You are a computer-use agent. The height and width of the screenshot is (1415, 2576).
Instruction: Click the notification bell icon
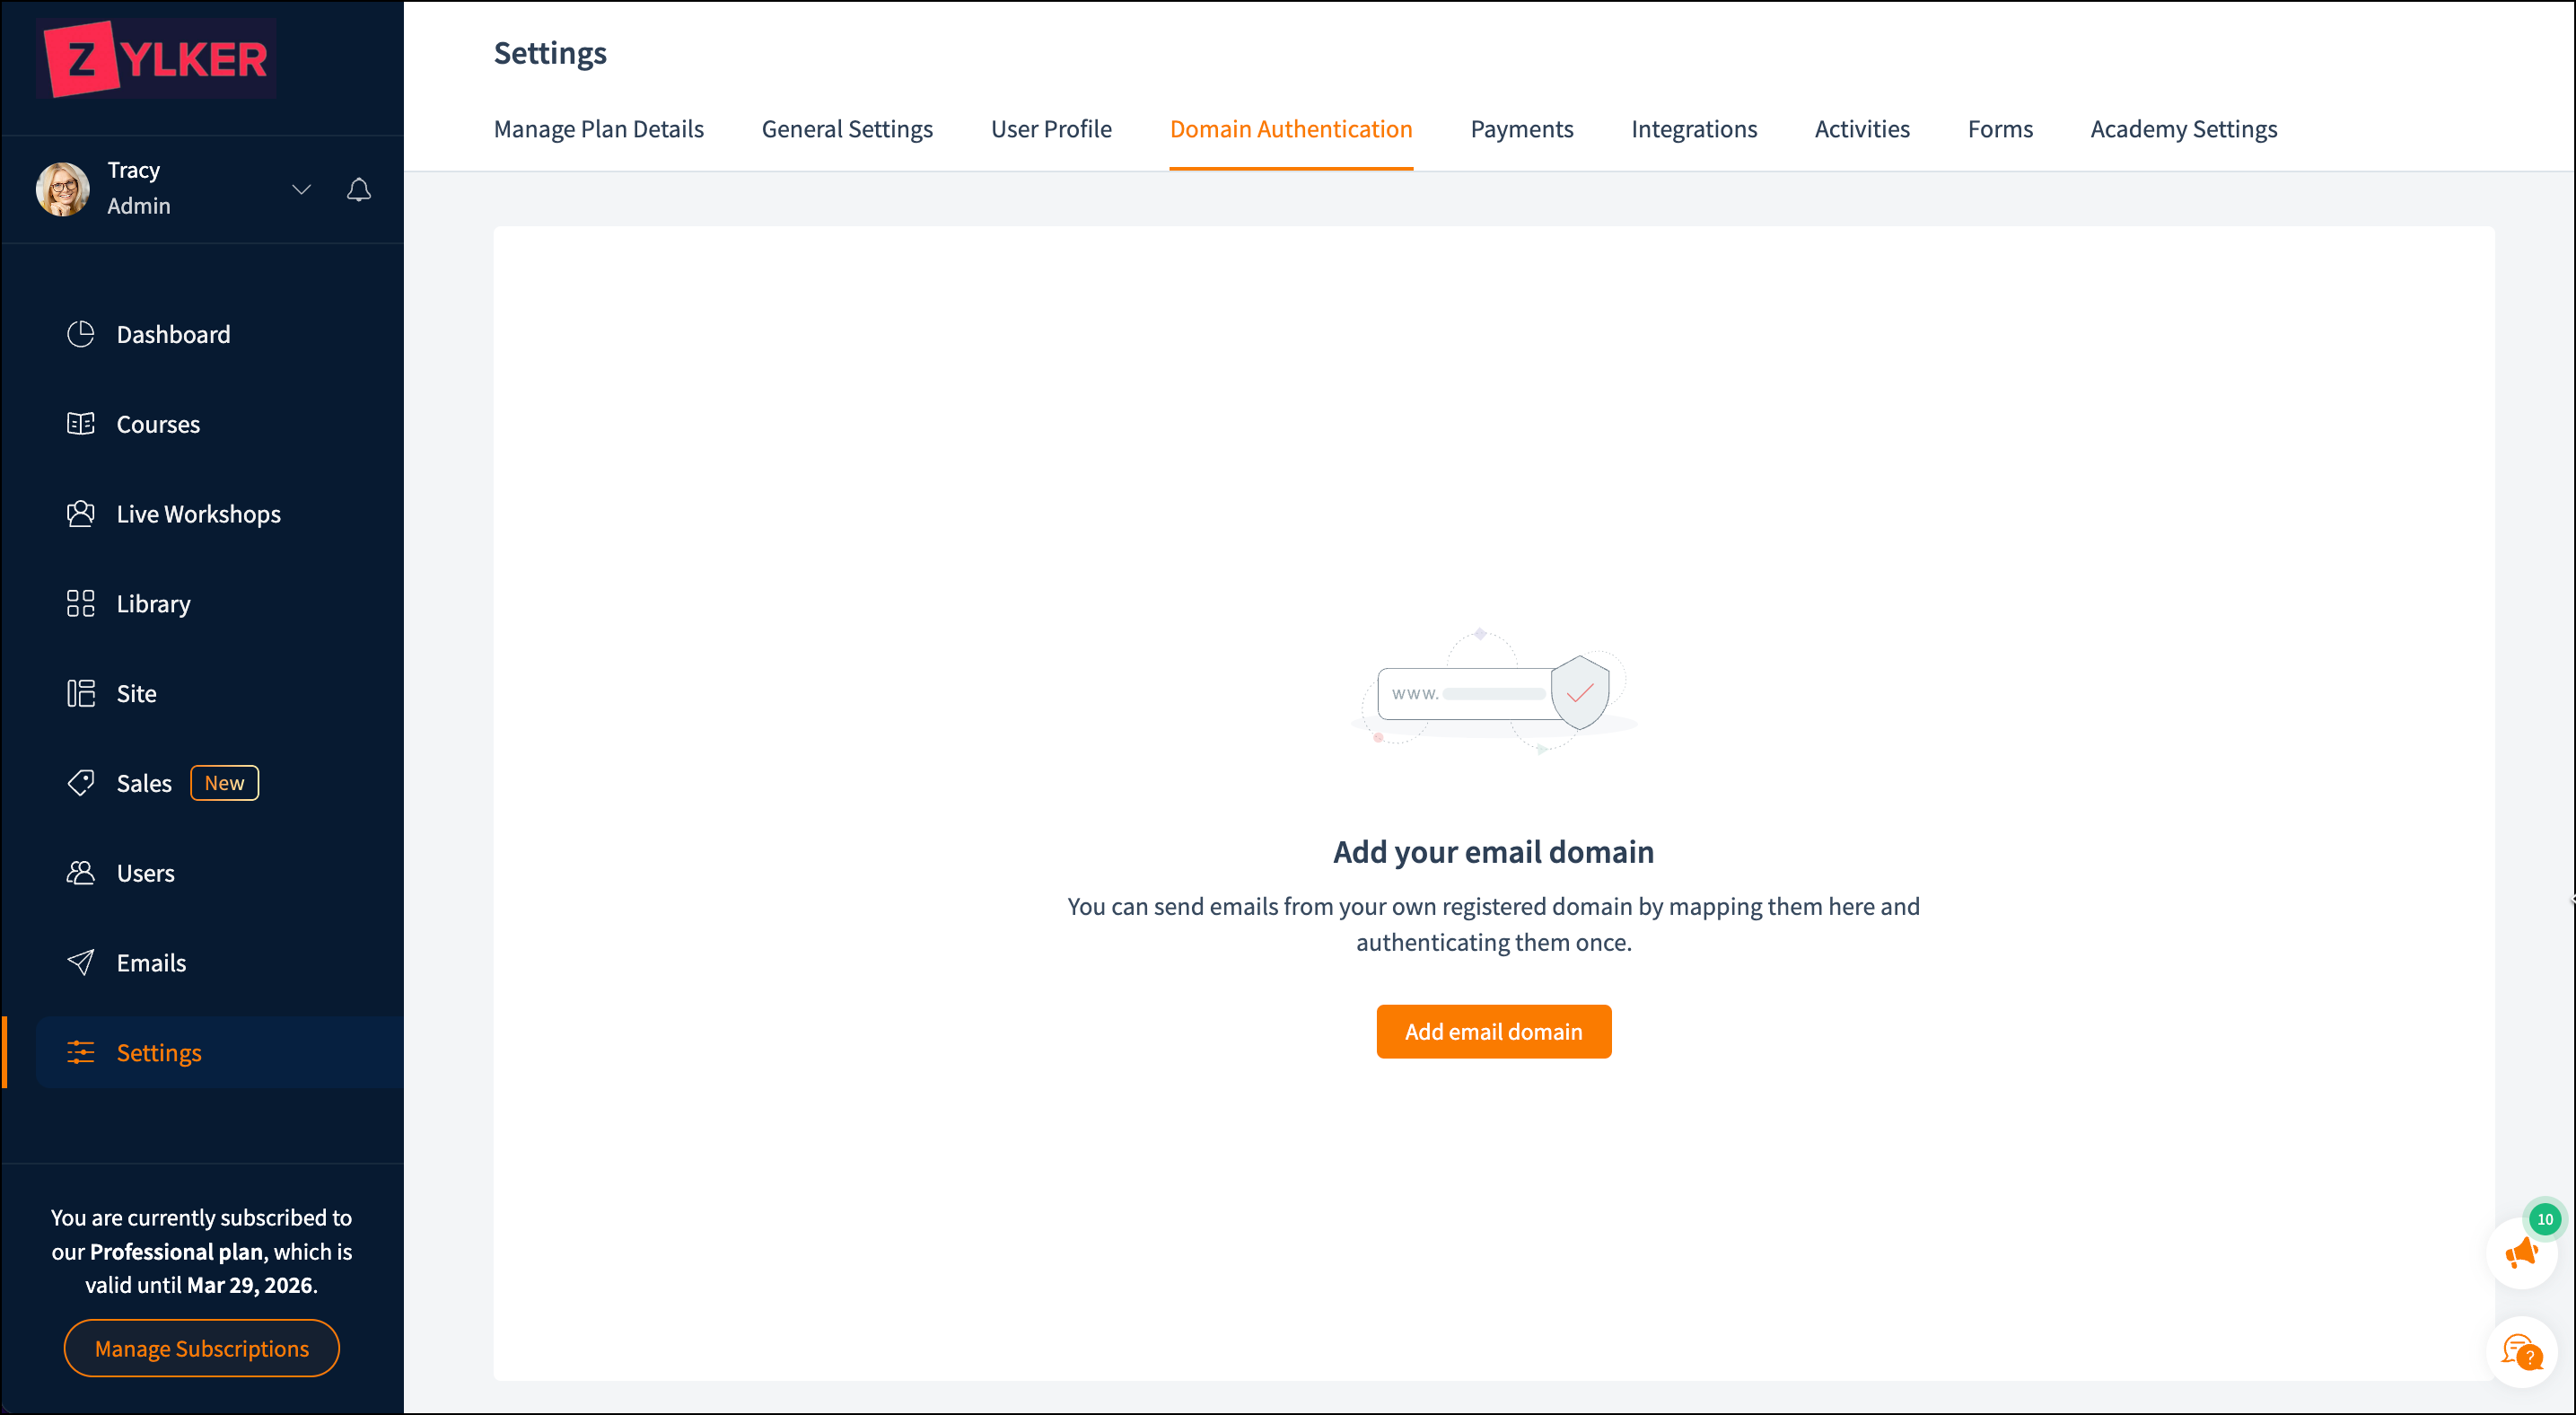(359, 189)
